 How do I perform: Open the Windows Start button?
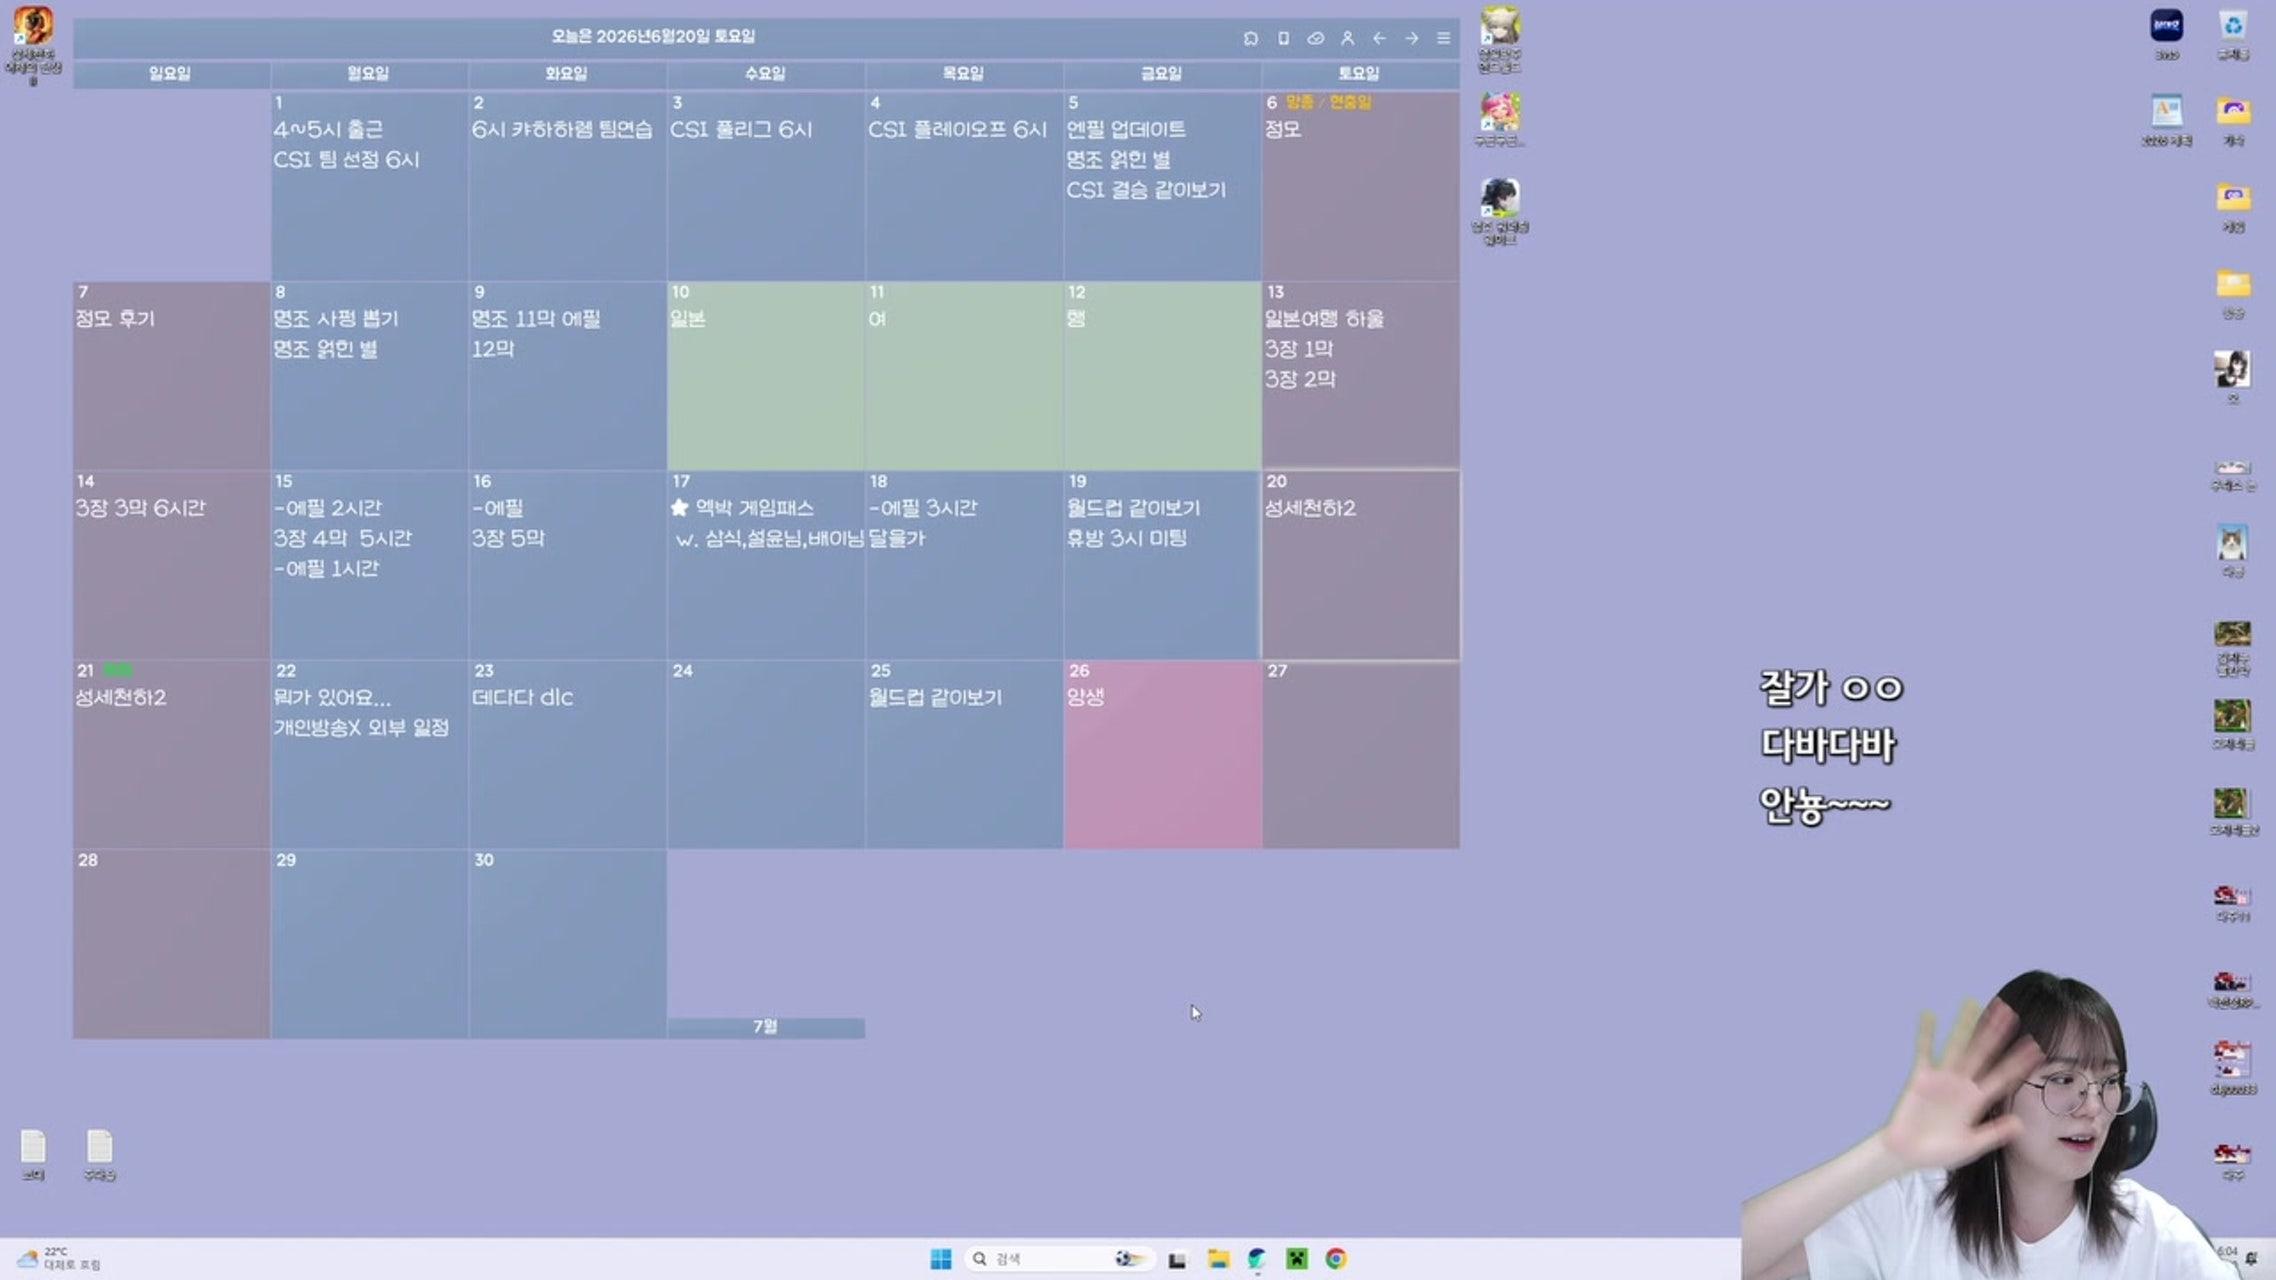click(941, 1259)
